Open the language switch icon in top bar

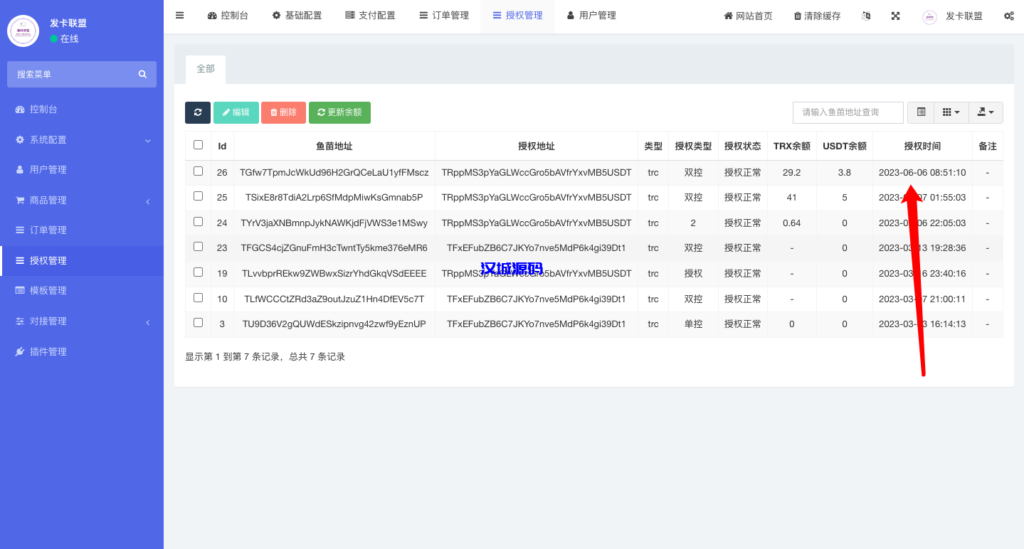(866, 16)
